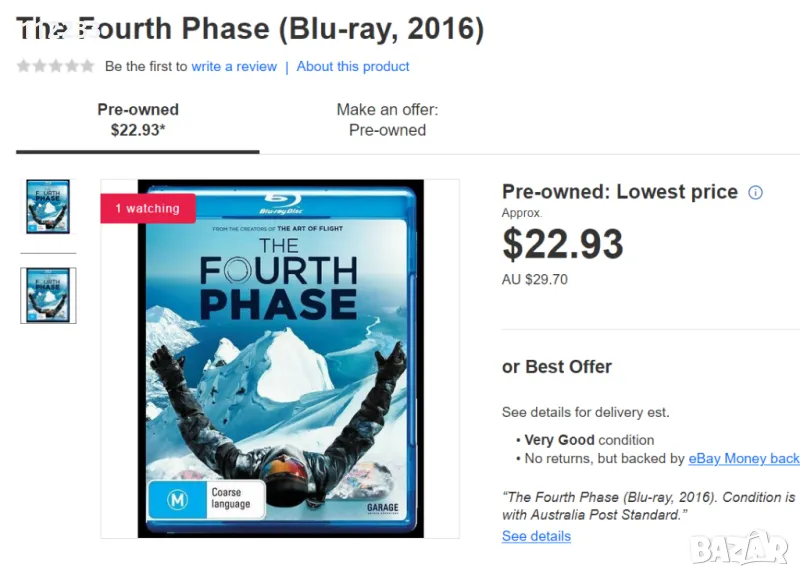
Task: Switch to Make an offer: Pre-owned tab
Action: click(387, 119)
